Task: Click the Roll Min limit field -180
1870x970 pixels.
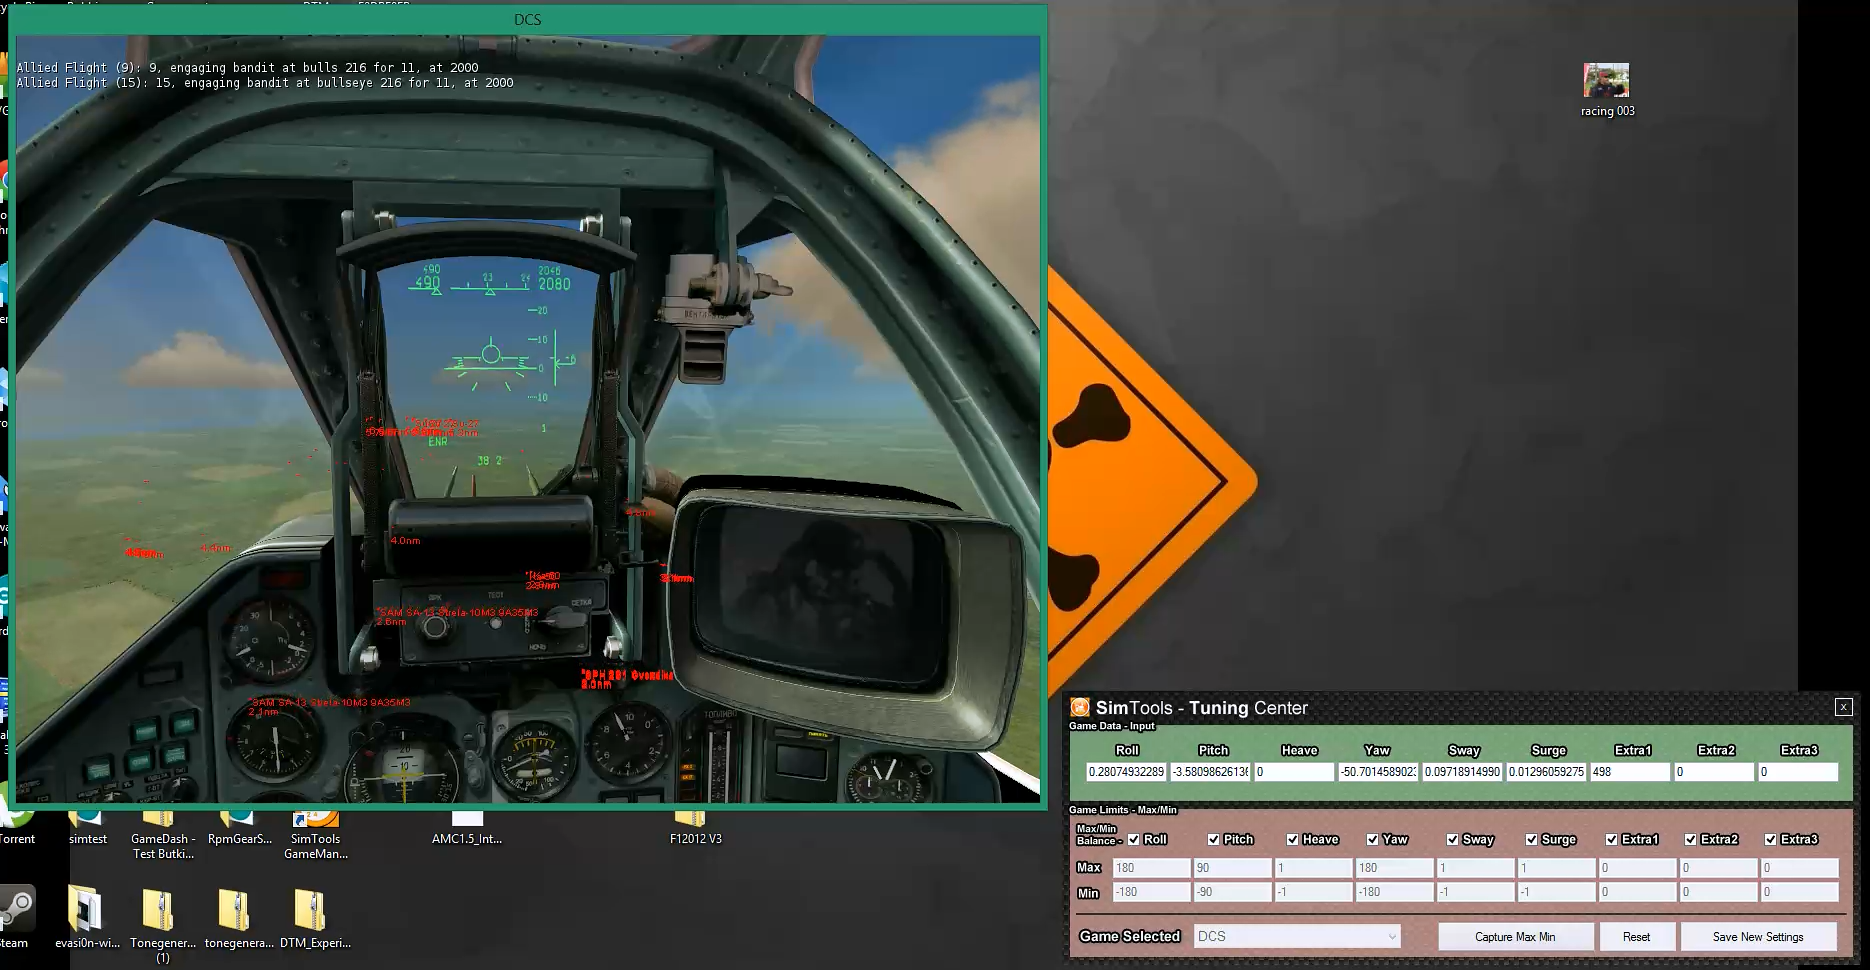Action: click(1151, 892)
